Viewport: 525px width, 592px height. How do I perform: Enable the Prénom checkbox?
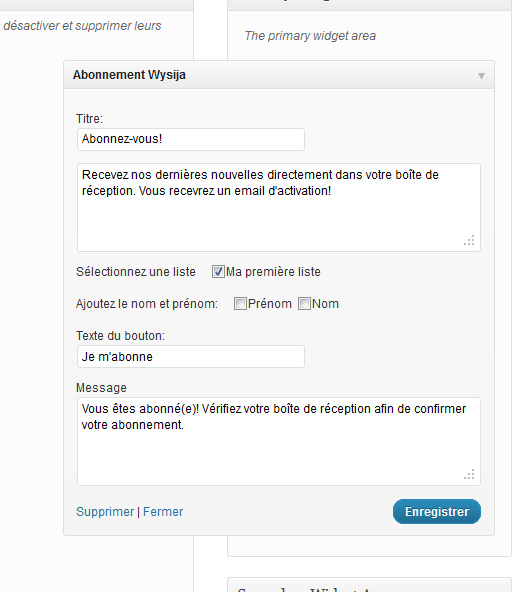[240, 304]
